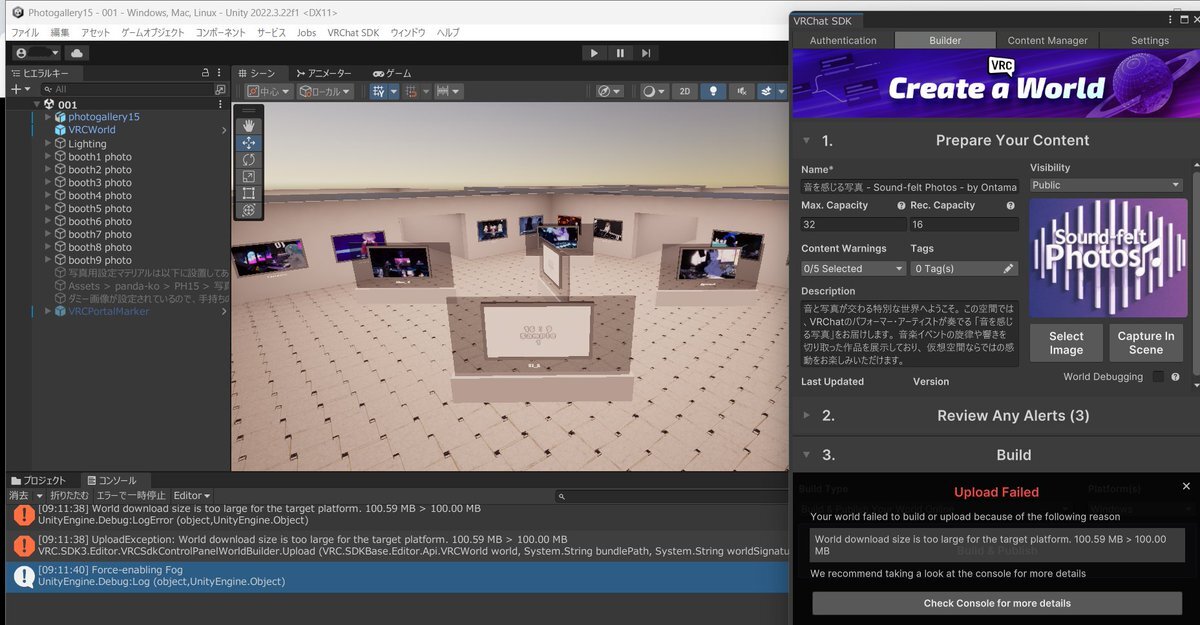Screen dimensions: 1200x625
Task: Collapse the 001 scene in hierarchy
Action: click(37, 104)
